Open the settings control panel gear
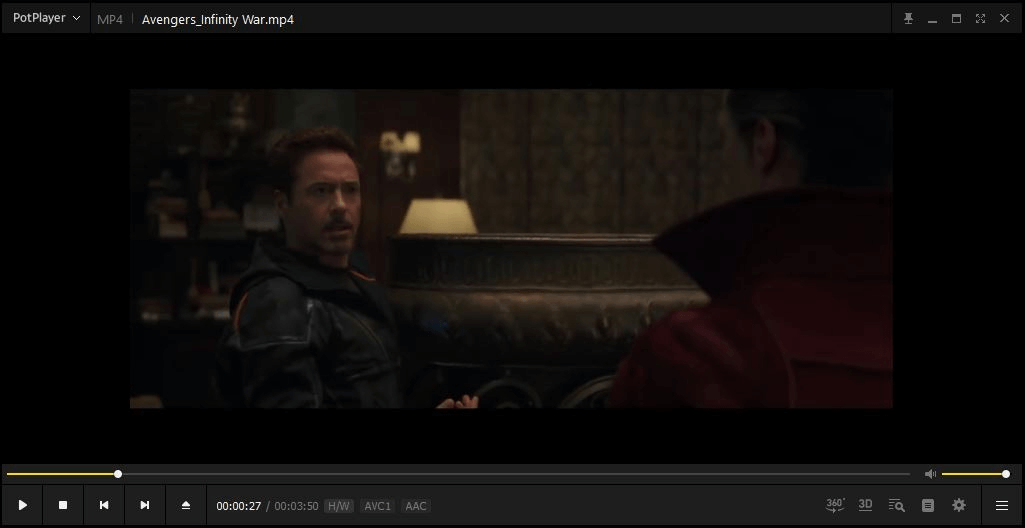Image resolution: width=1025 pixels, height=528 pixels. pyautogui.click(x=959, y=505)
